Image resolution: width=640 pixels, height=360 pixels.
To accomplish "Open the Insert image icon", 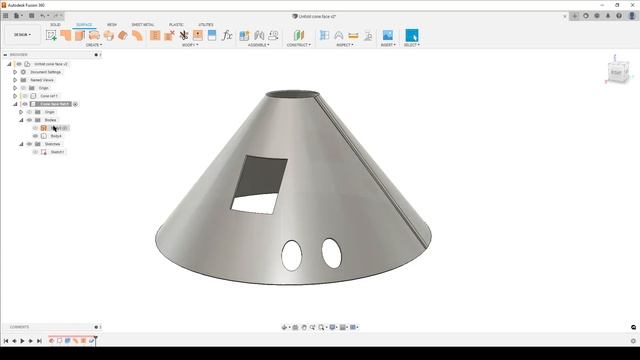I will (388, 35).
